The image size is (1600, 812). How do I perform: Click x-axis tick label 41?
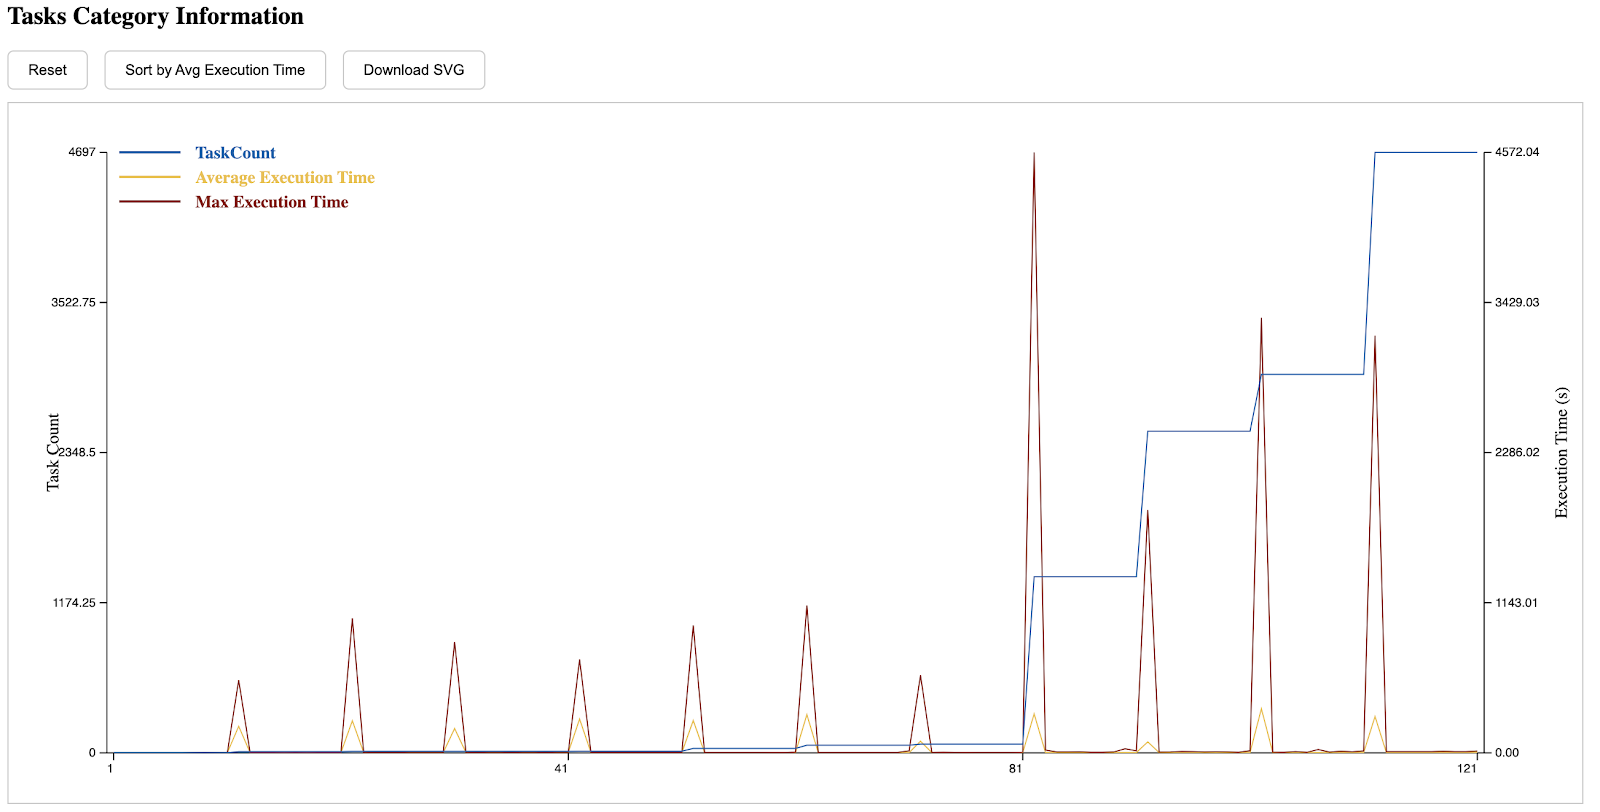coord(561,768)
